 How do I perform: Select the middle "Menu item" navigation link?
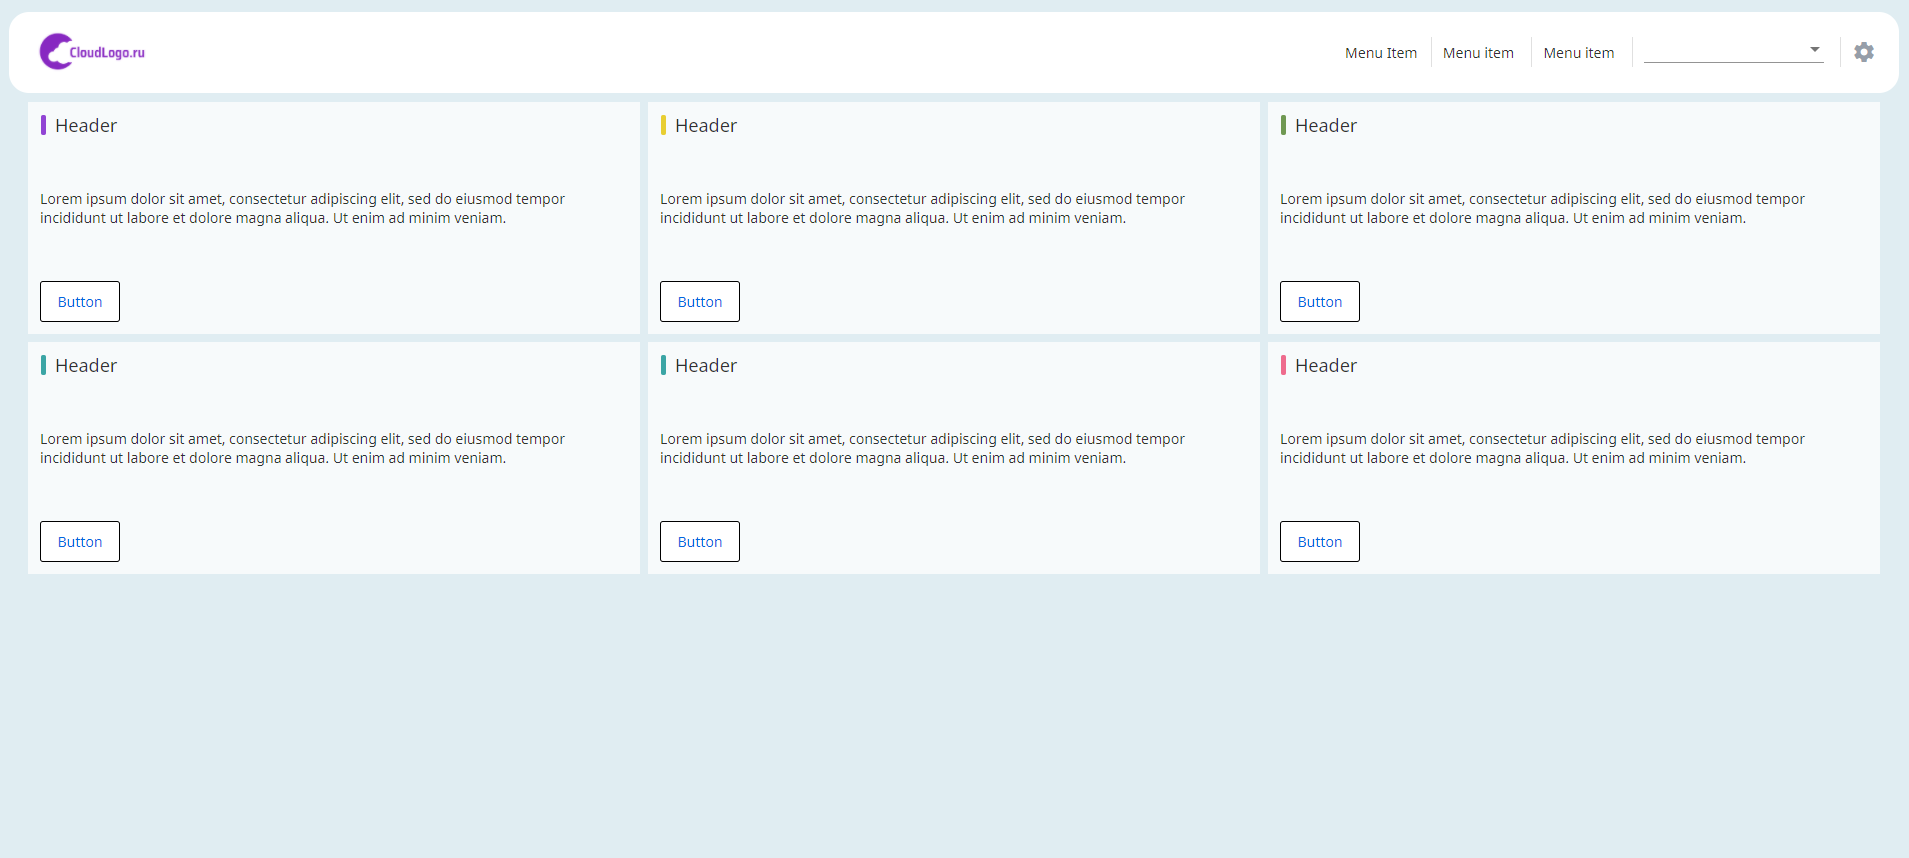coord(1477,53)
